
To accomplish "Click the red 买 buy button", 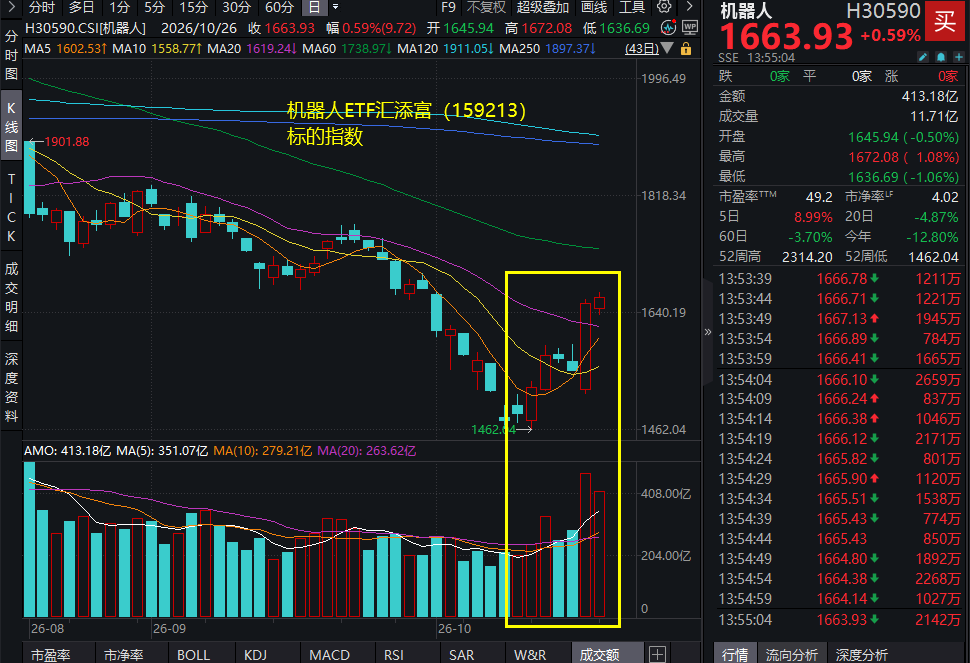I will tap(945, 21).
